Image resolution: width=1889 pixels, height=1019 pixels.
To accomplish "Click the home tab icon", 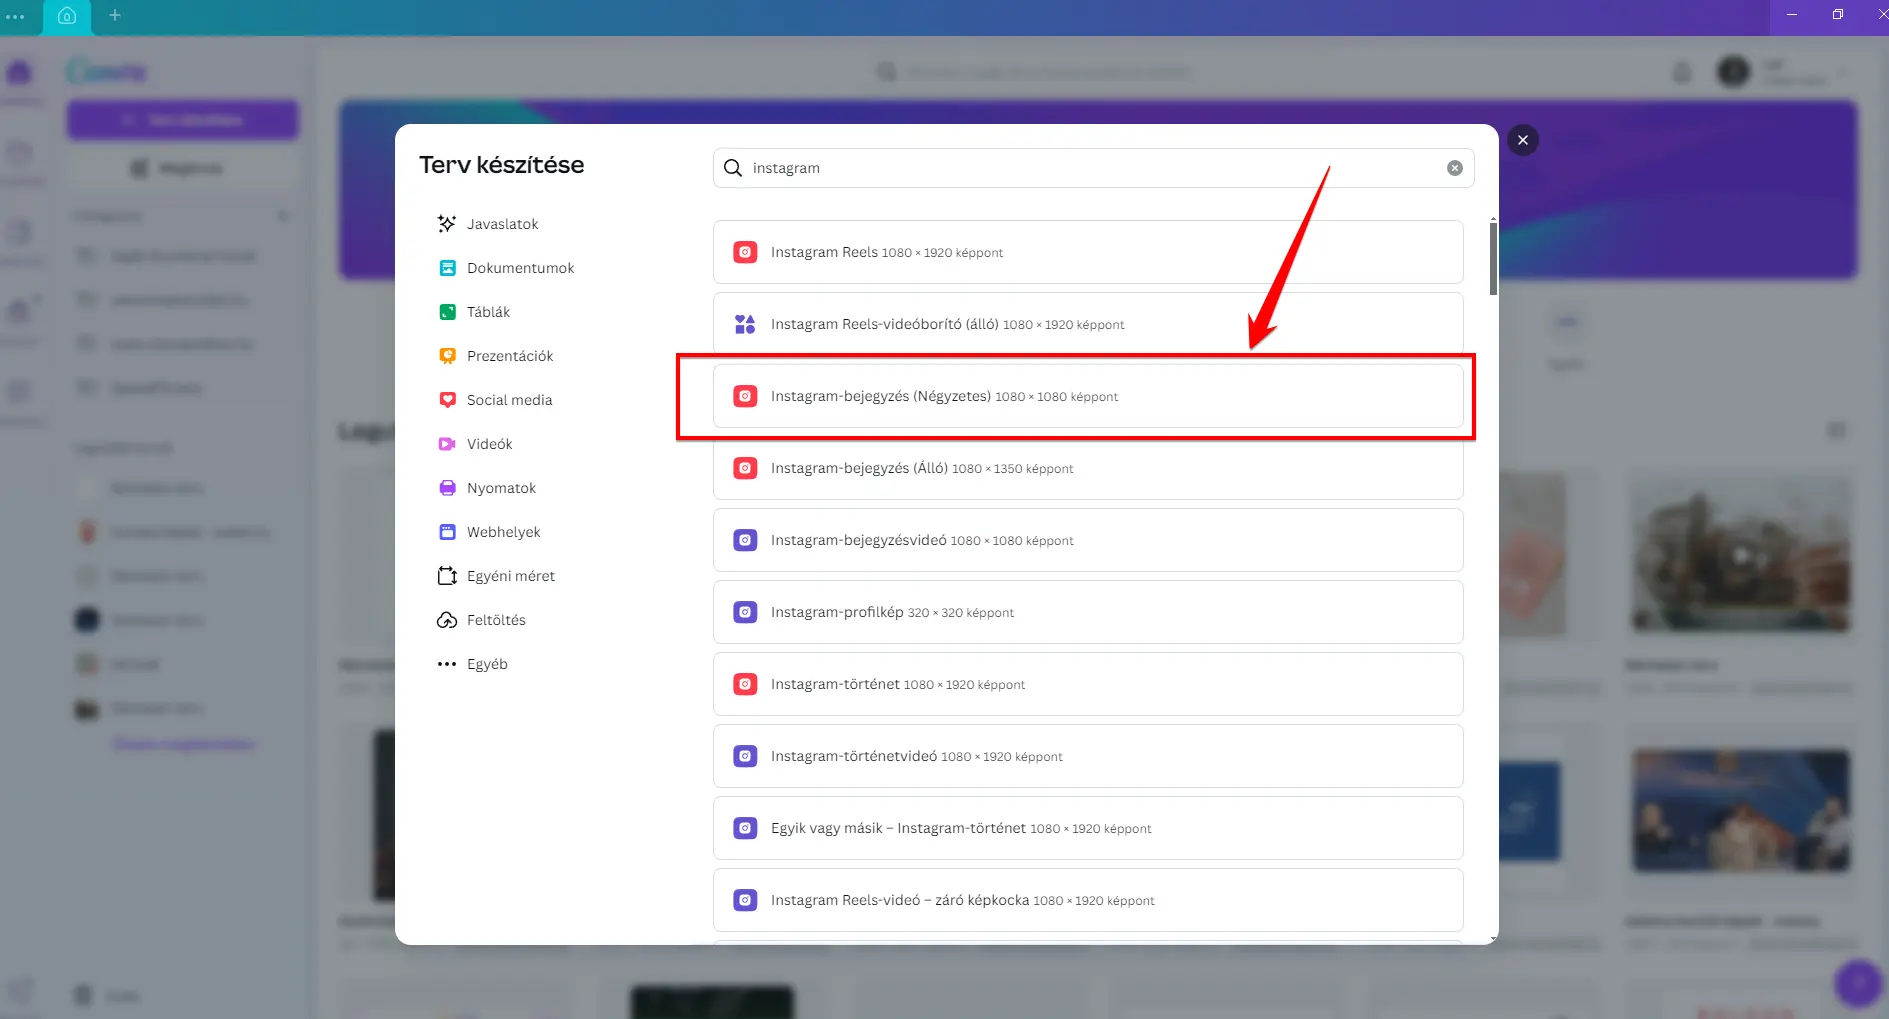I will [x=67, y=16].
